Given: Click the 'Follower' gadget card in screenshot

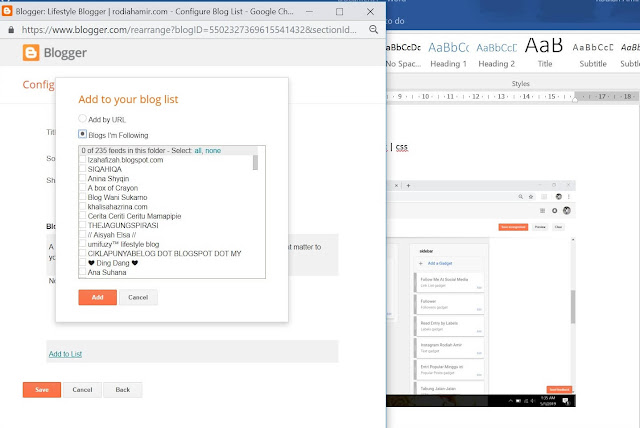Looking at the screenshot, I should click(x=449, y=304).
